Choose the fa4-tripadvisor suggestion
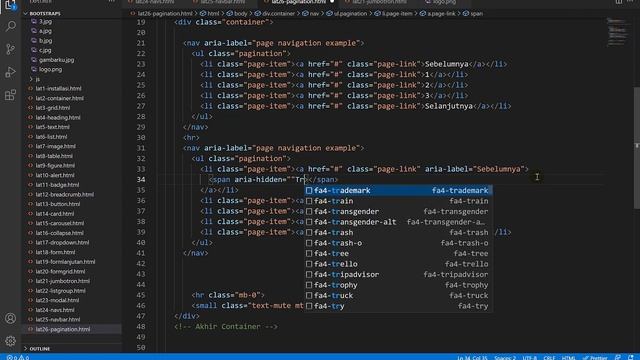Image resolution: width=640 pixels, height=360 pixels. pyautogui.click(x=398, y=275)
